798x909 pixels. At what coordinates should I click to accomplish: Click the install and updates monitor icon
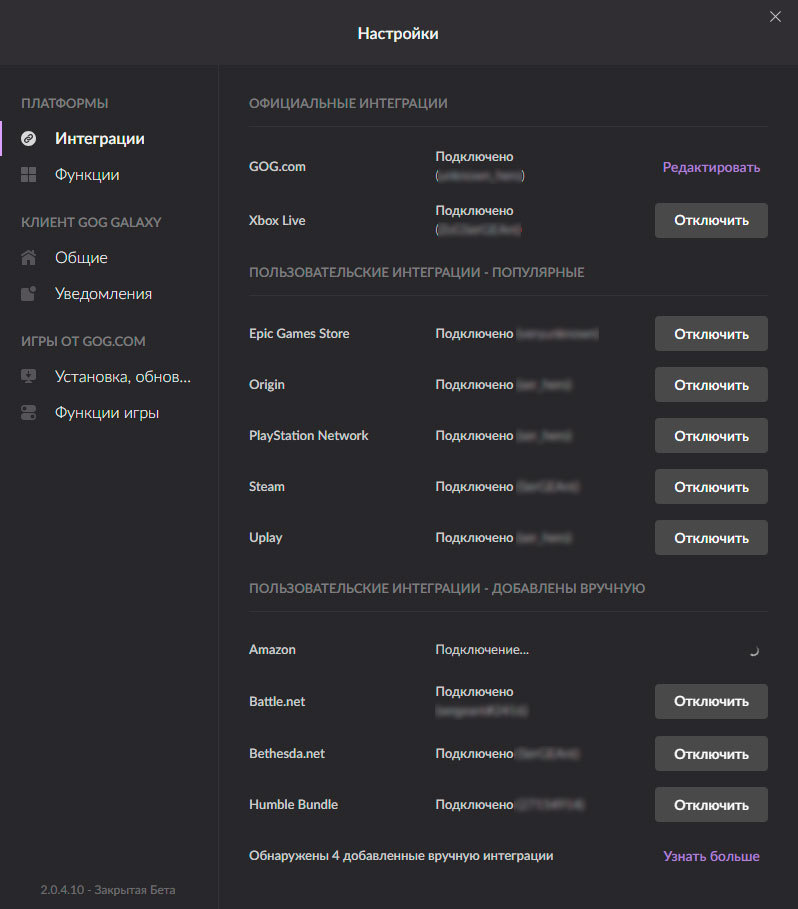coord(29,377)
